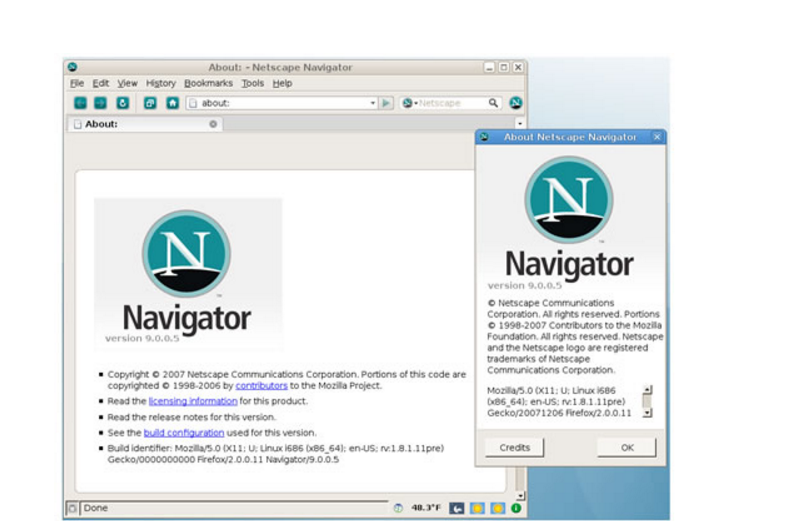Open the Tools menu
This screenshot has height=527, width=790.
[x=252, y=83]
